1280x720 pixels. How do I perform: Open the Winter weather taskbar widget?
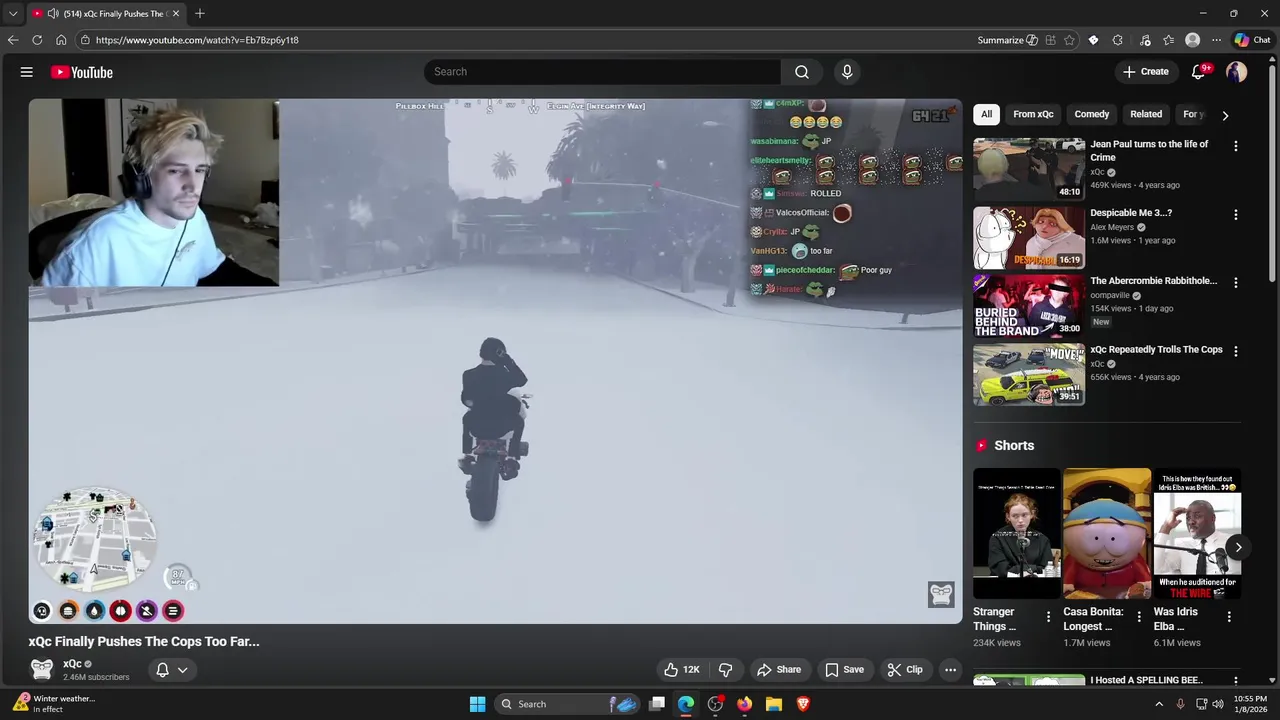click(x=53, y=704)
